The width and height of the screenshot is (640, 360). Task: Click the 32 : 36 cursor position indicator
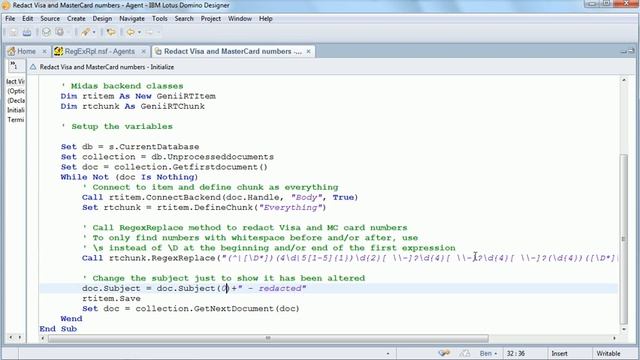[516, 353]
